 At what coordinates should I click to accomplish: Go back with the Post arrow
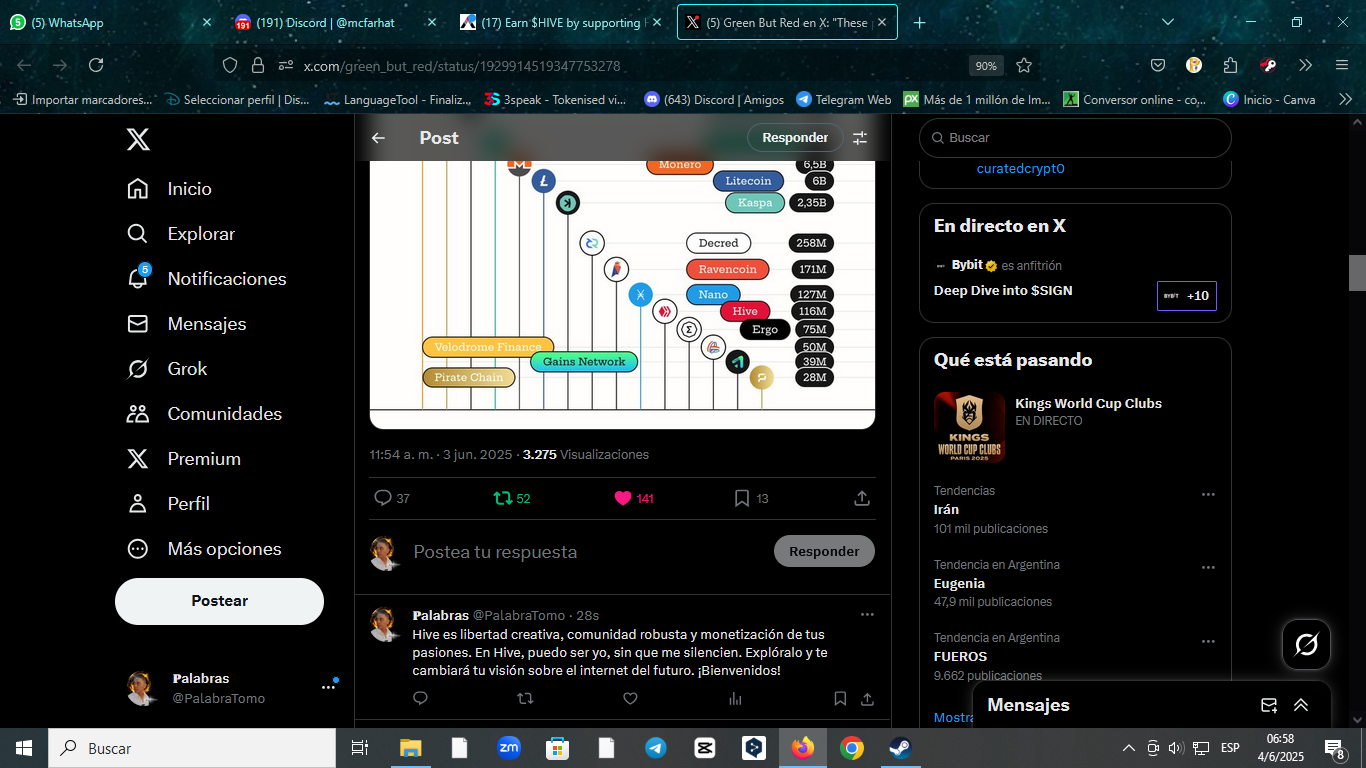(378, 138)
